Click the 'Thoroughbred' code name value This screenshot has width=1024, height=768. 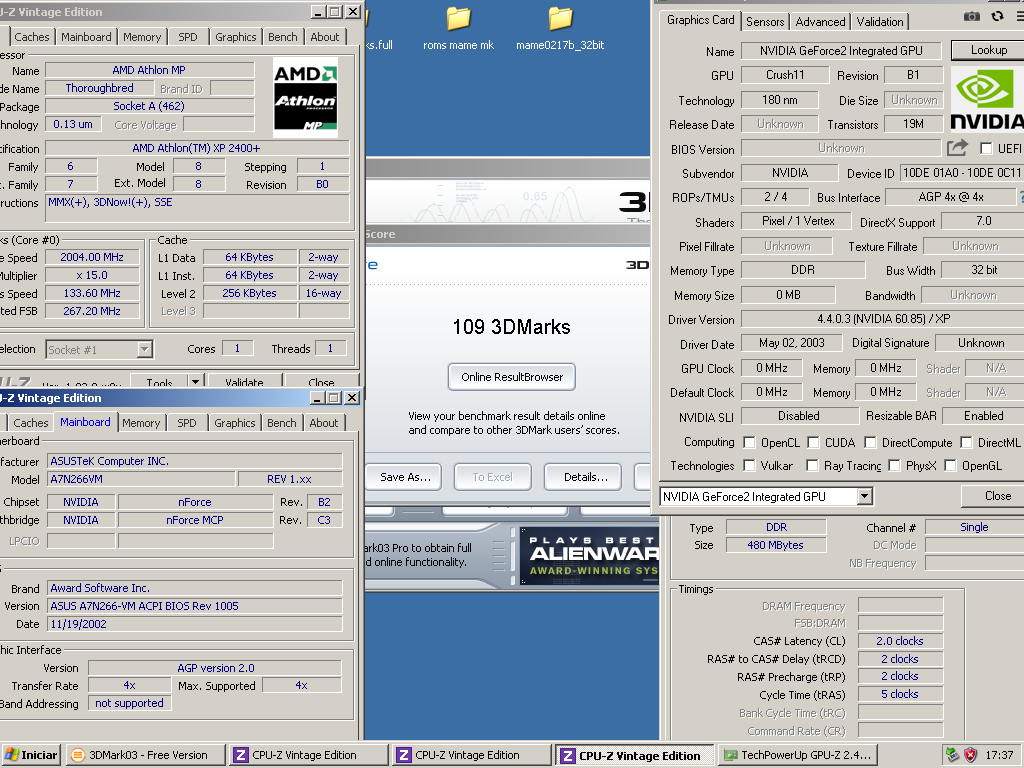tap(99, 88)
